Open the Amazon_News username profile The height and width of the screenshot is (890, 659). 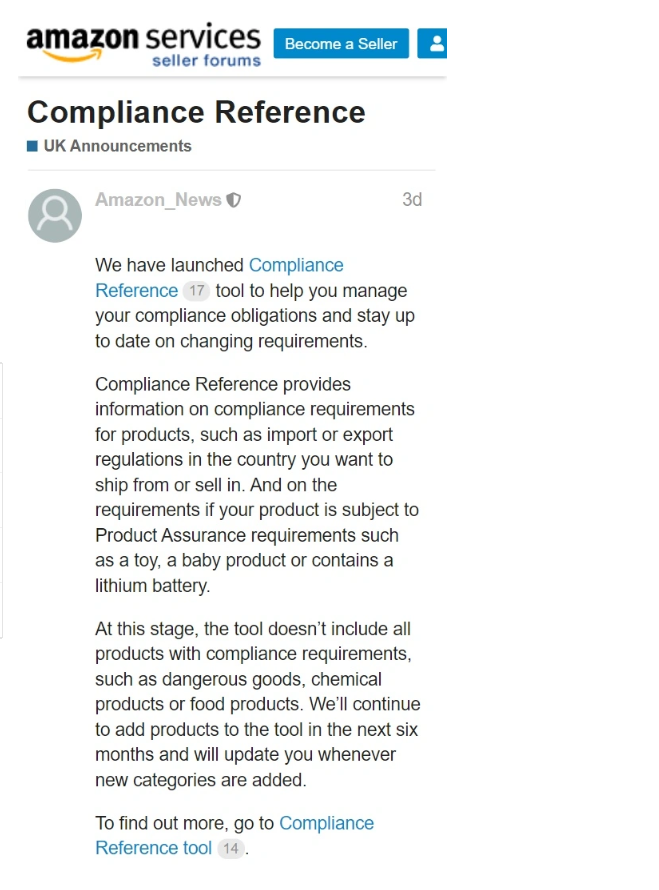tap(158, 200)
